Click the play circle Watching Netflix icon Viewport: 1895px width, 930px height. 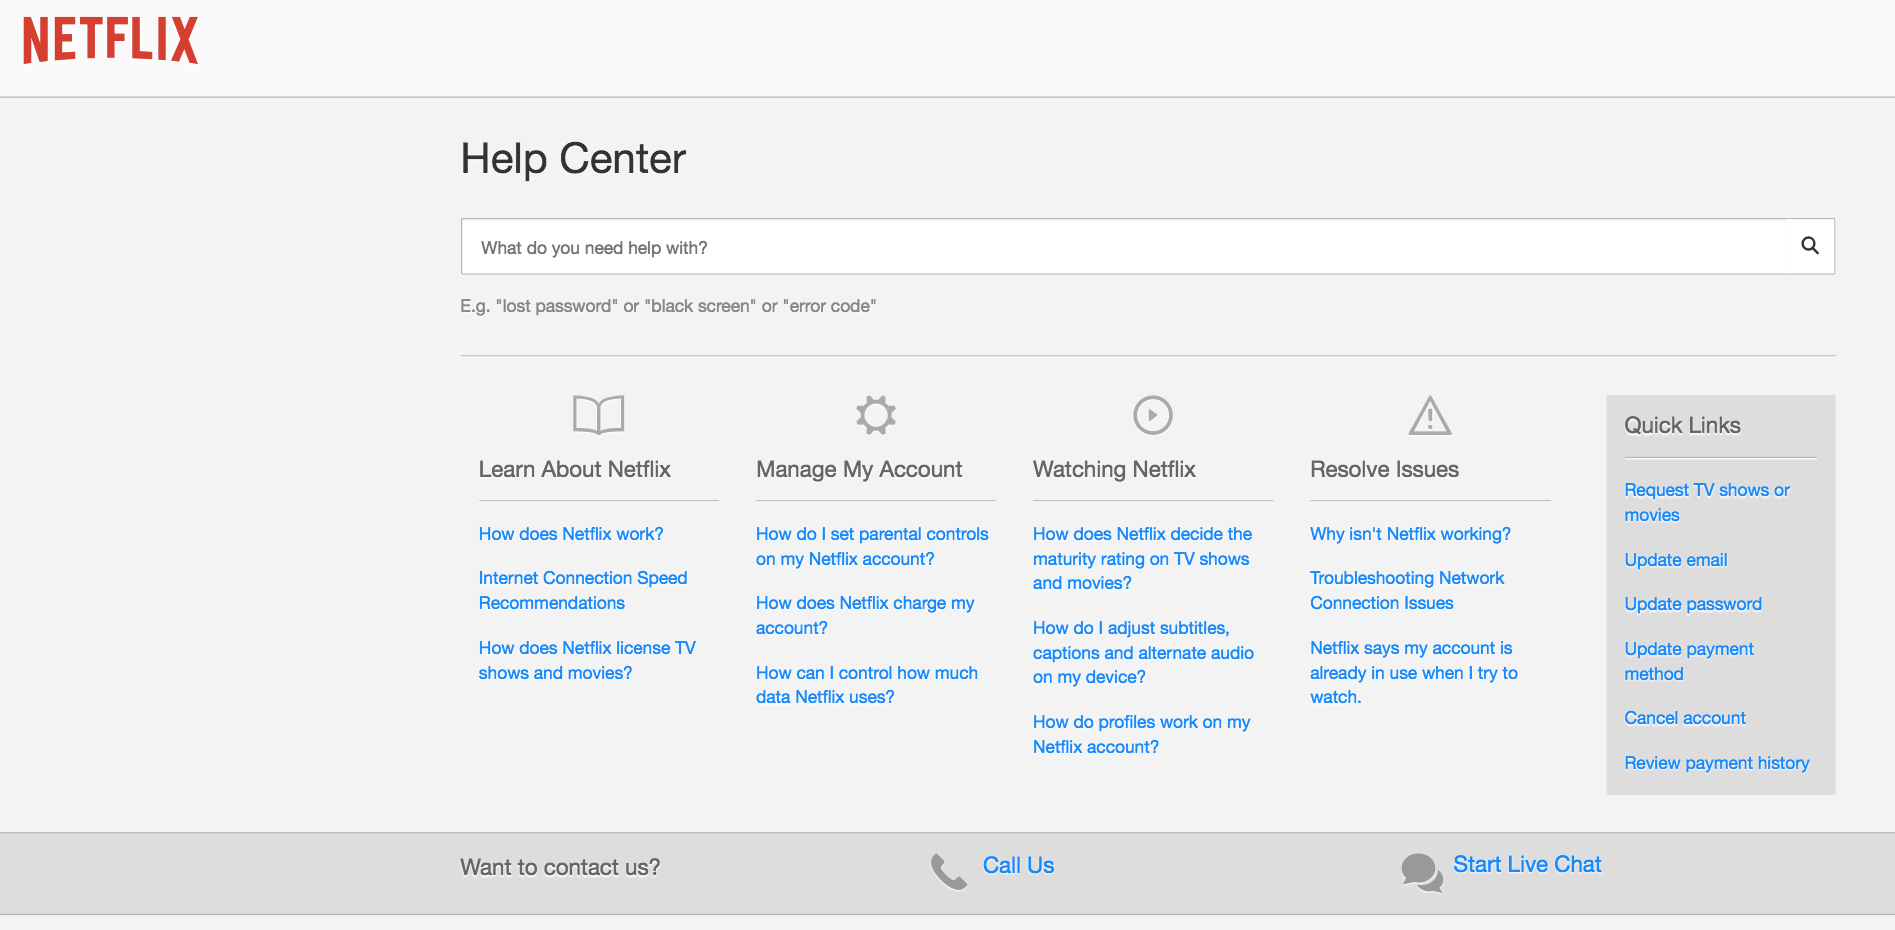pyautogui.click(x=1152, y=414)
